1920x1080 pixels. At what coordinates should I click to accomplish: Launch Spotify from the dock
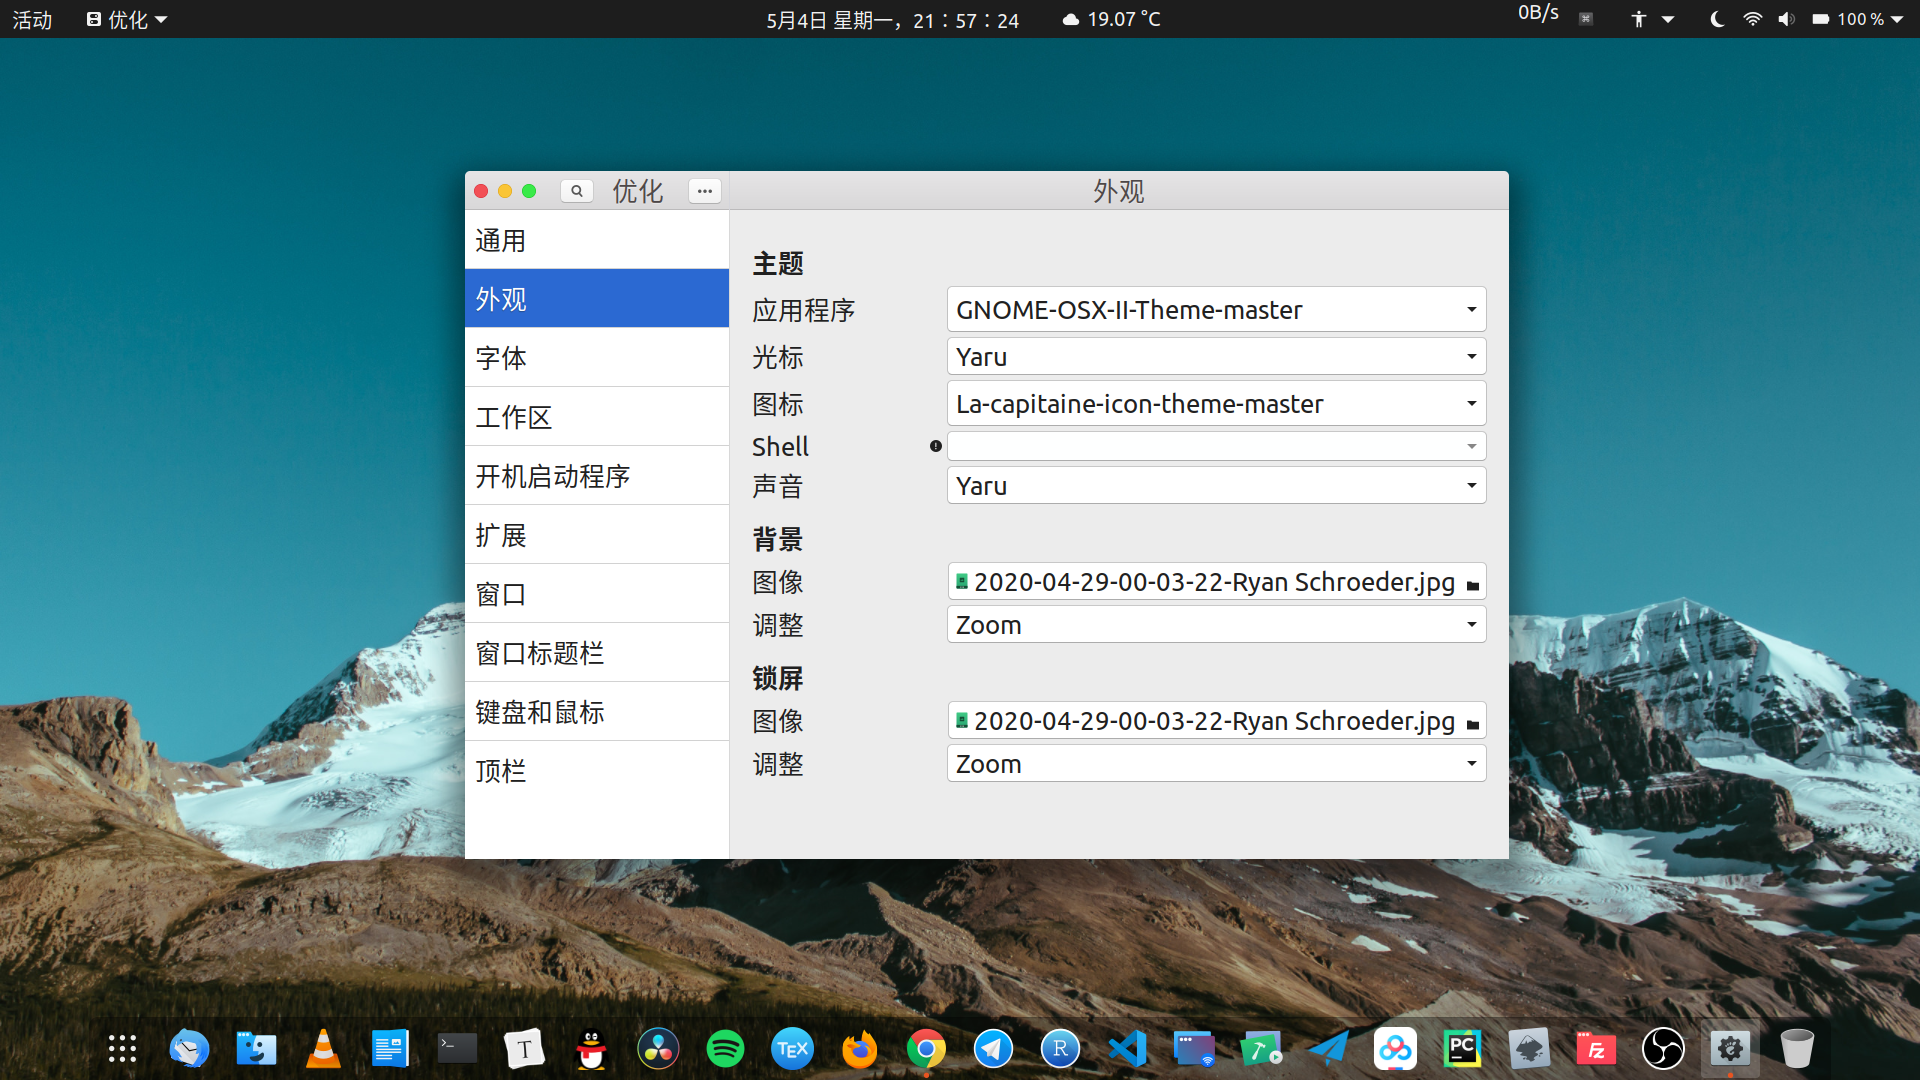pyautogui.click(x=725, y=1049)
